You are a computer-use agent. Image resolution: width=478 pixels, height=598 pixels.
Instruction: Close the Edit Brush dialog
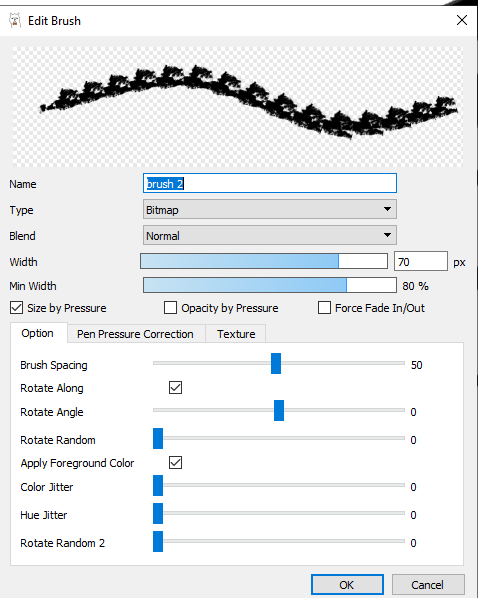[x=462, y=20]
